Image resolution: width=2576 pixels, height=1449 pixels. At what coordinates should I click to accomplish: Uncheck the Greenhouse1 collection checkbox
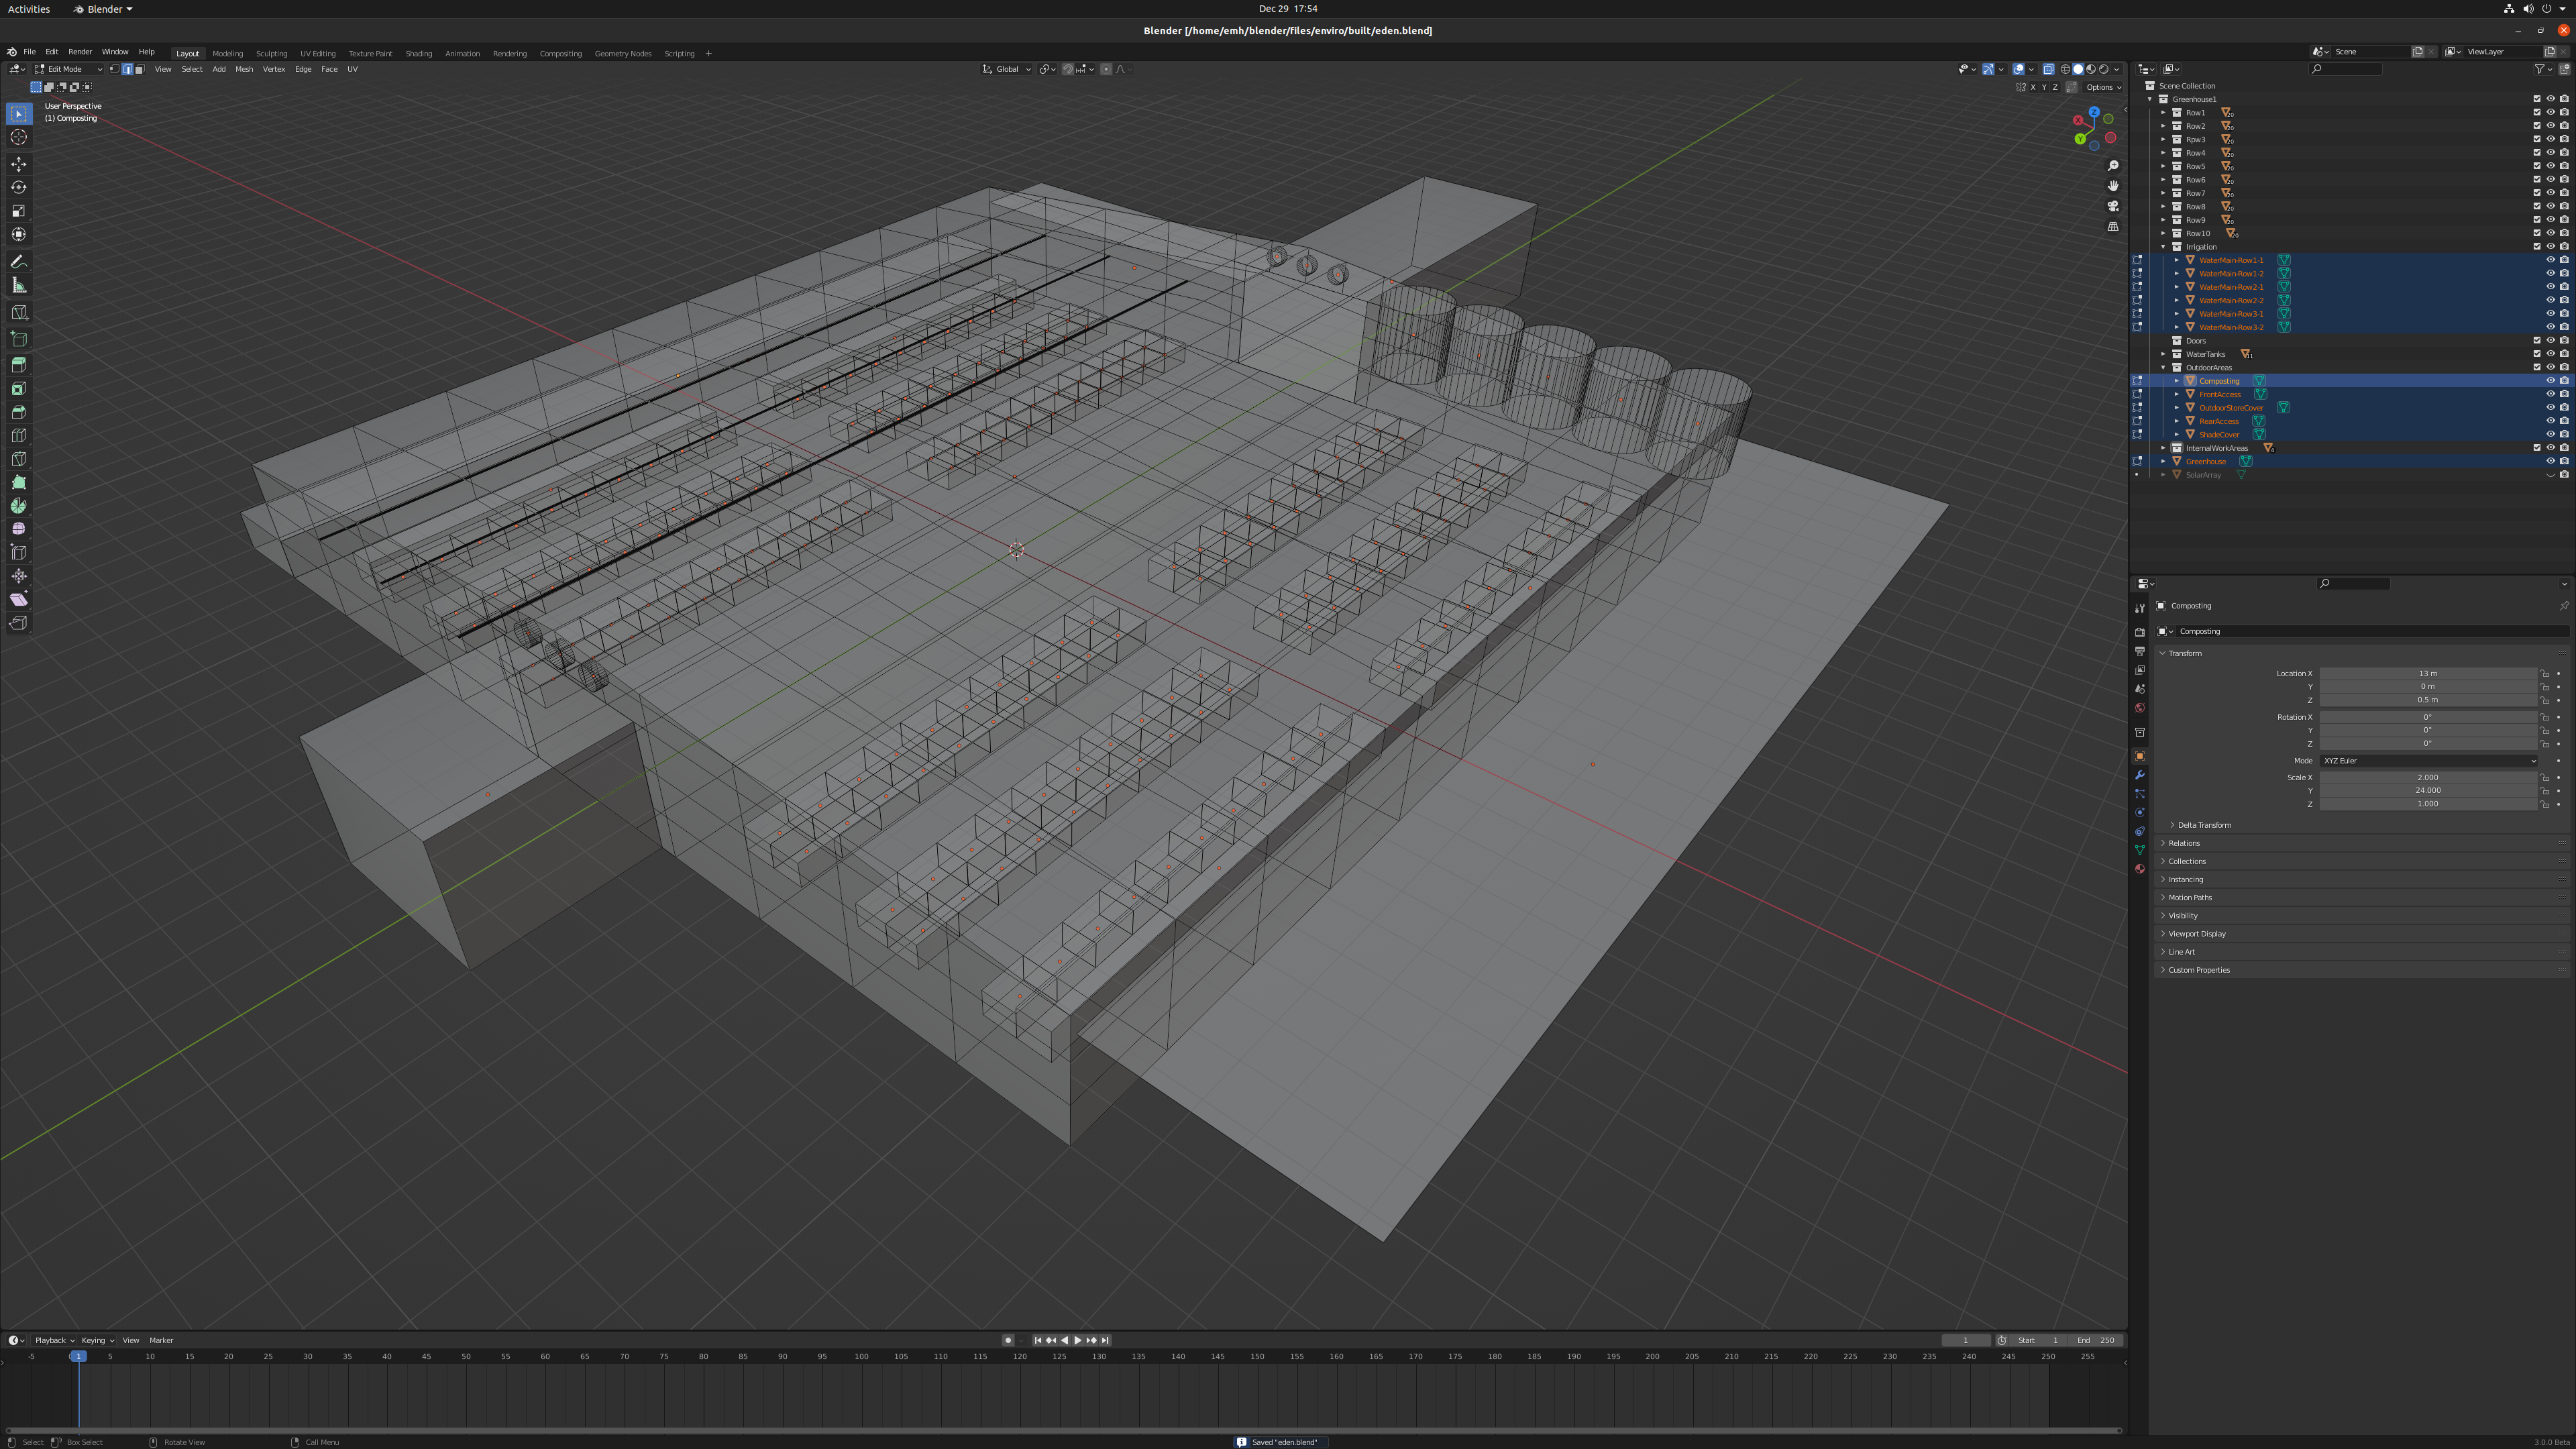coord(2537,99)
